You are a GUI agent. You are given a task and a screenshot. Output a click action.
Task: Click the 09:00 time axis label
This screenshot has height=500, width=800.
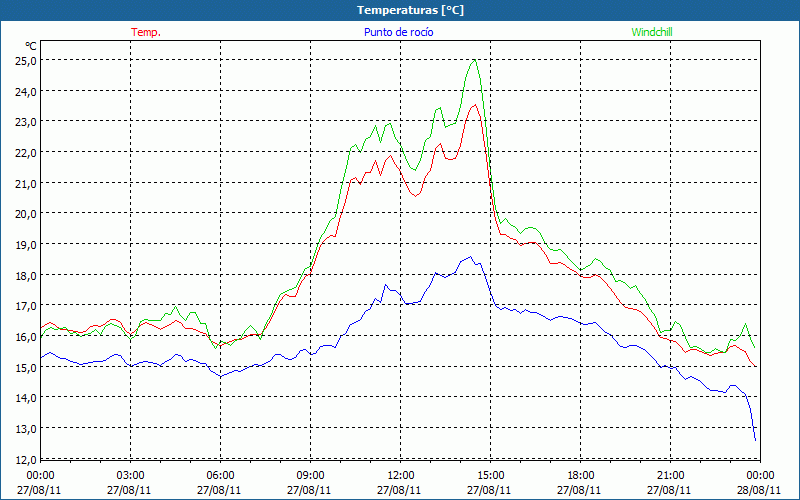click(310, 476)
